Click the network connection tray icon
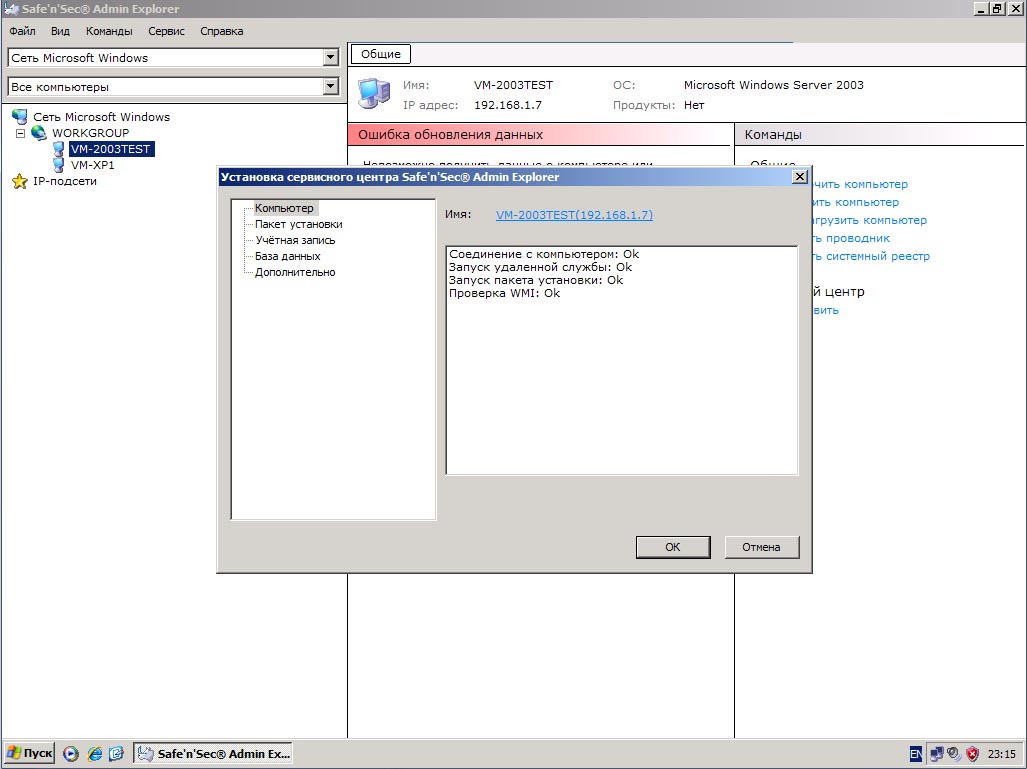This screenshot has width=1027, height=769. (x=937, y=754)
